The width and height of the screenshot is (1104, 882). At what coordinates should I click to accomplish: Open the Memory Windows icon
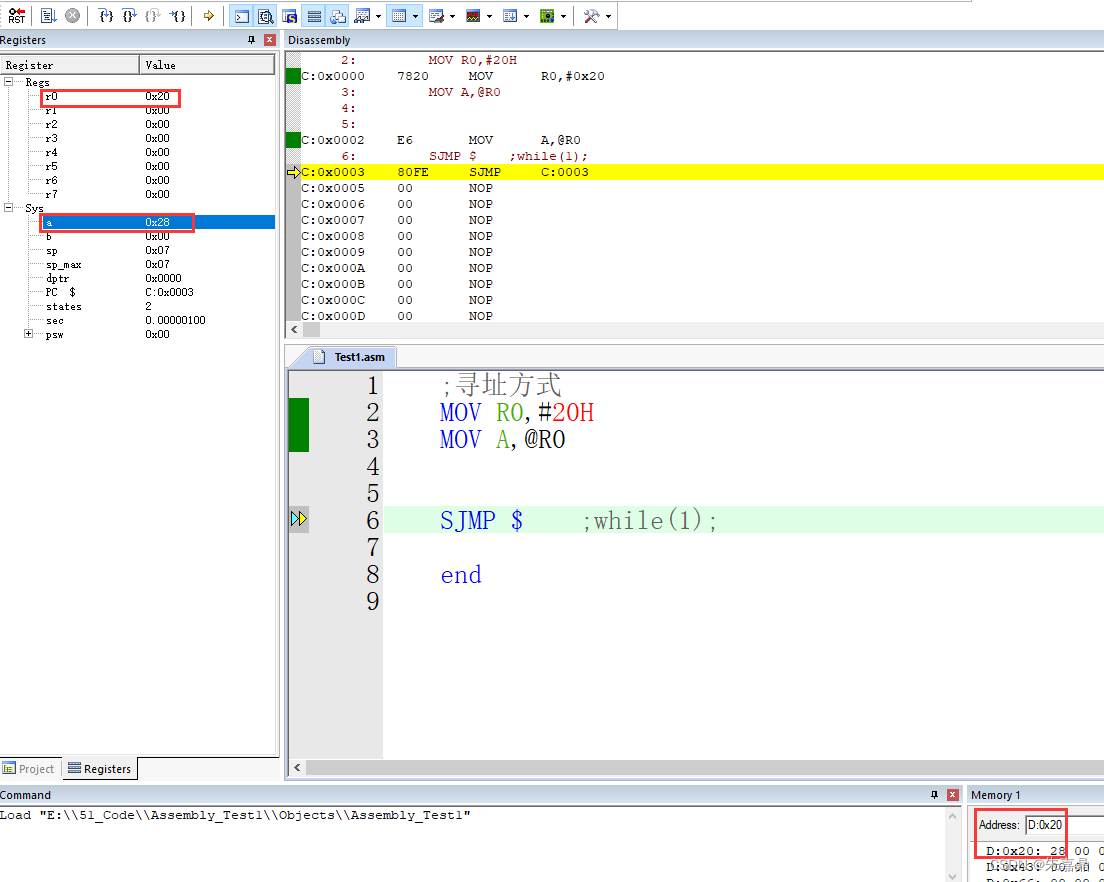click(399, 15)
